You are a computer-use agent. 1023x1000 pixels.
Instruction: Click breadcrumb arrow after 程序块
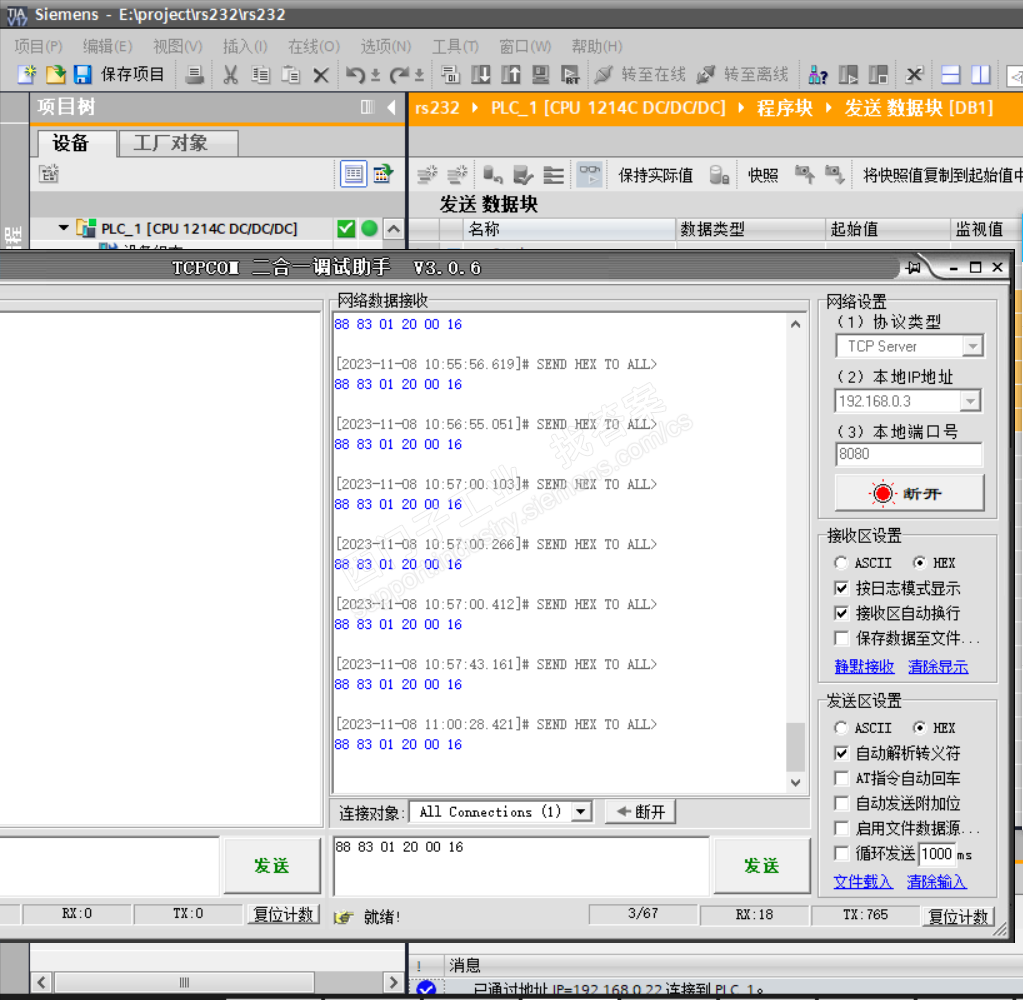[829, 107]
